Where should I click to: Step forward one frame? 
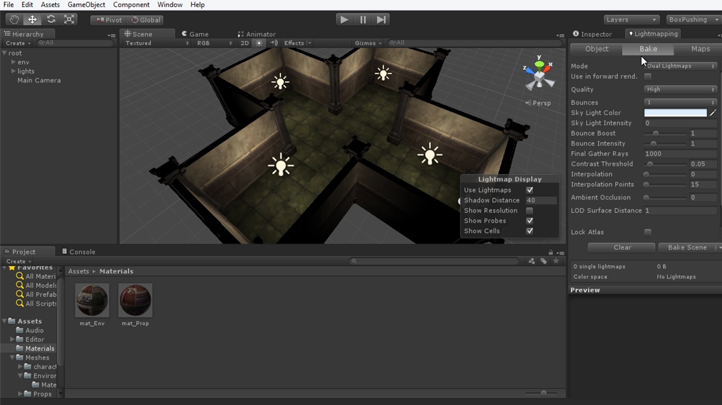coord(381,19)
